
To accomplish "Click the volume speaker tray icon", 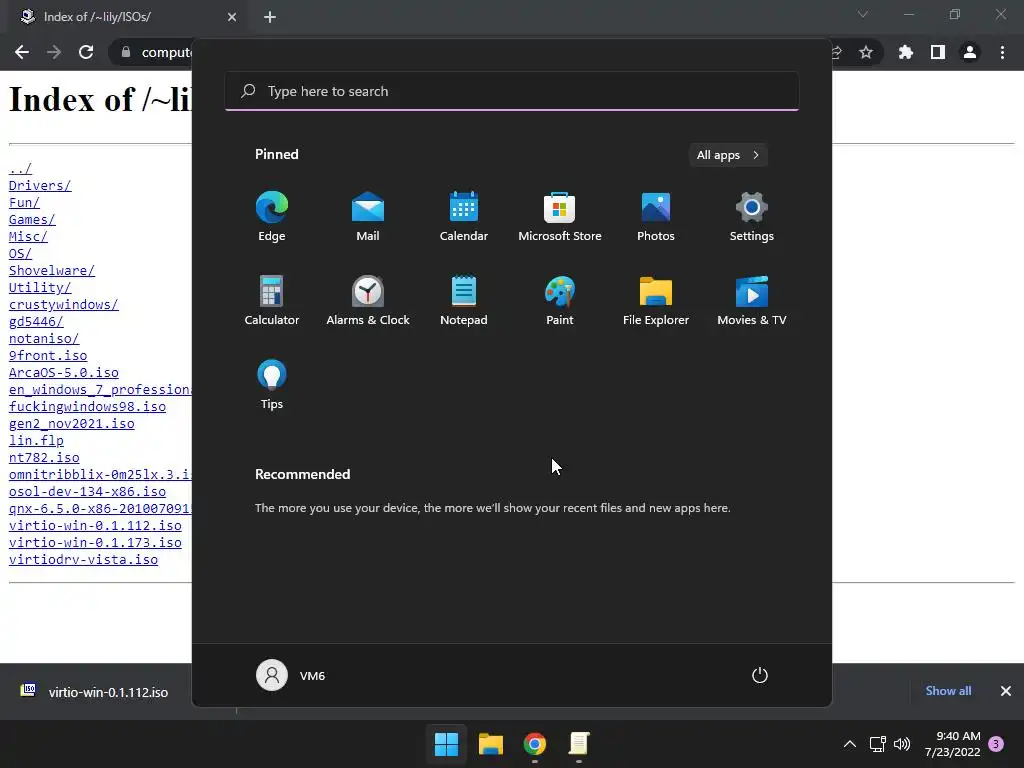I will click(x=902, y=744).
